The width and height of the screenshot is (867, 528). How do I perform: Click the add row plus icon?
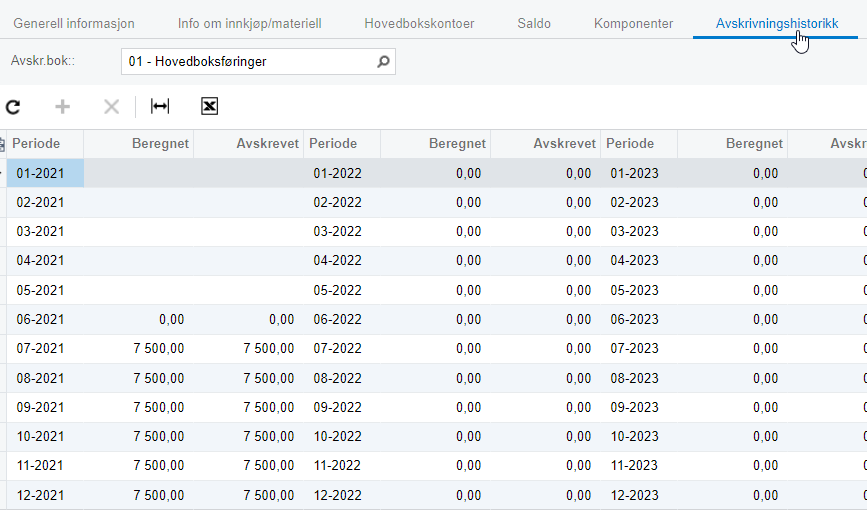62,106
